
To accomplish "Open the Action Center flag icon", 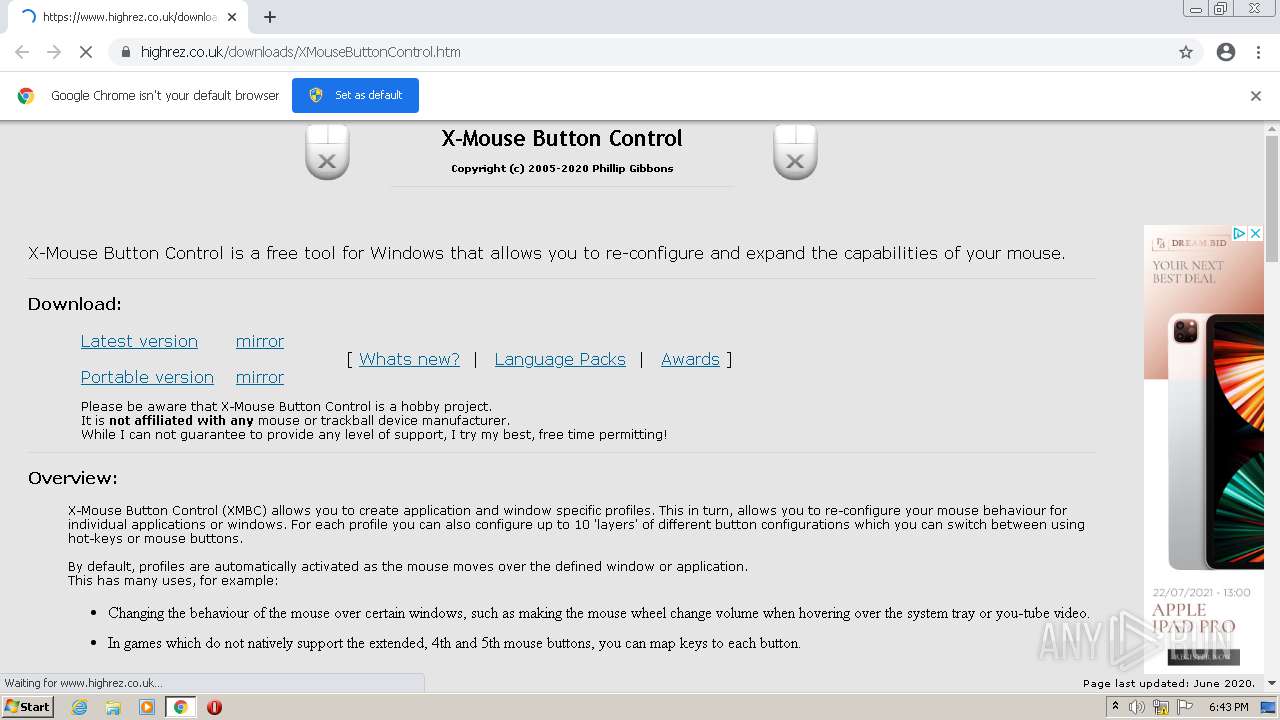I will pos(1185,707).
